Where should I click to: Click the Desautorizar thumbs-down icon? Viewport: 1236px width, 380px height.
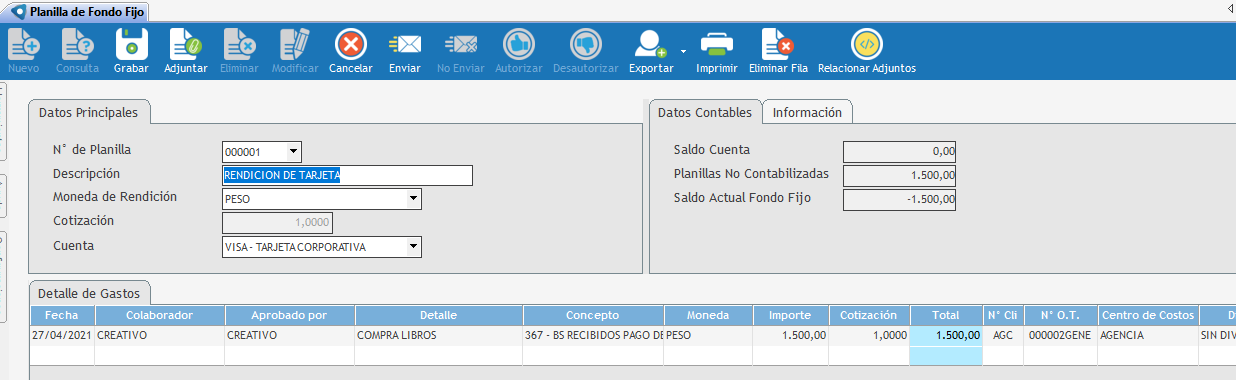point(586,45)
